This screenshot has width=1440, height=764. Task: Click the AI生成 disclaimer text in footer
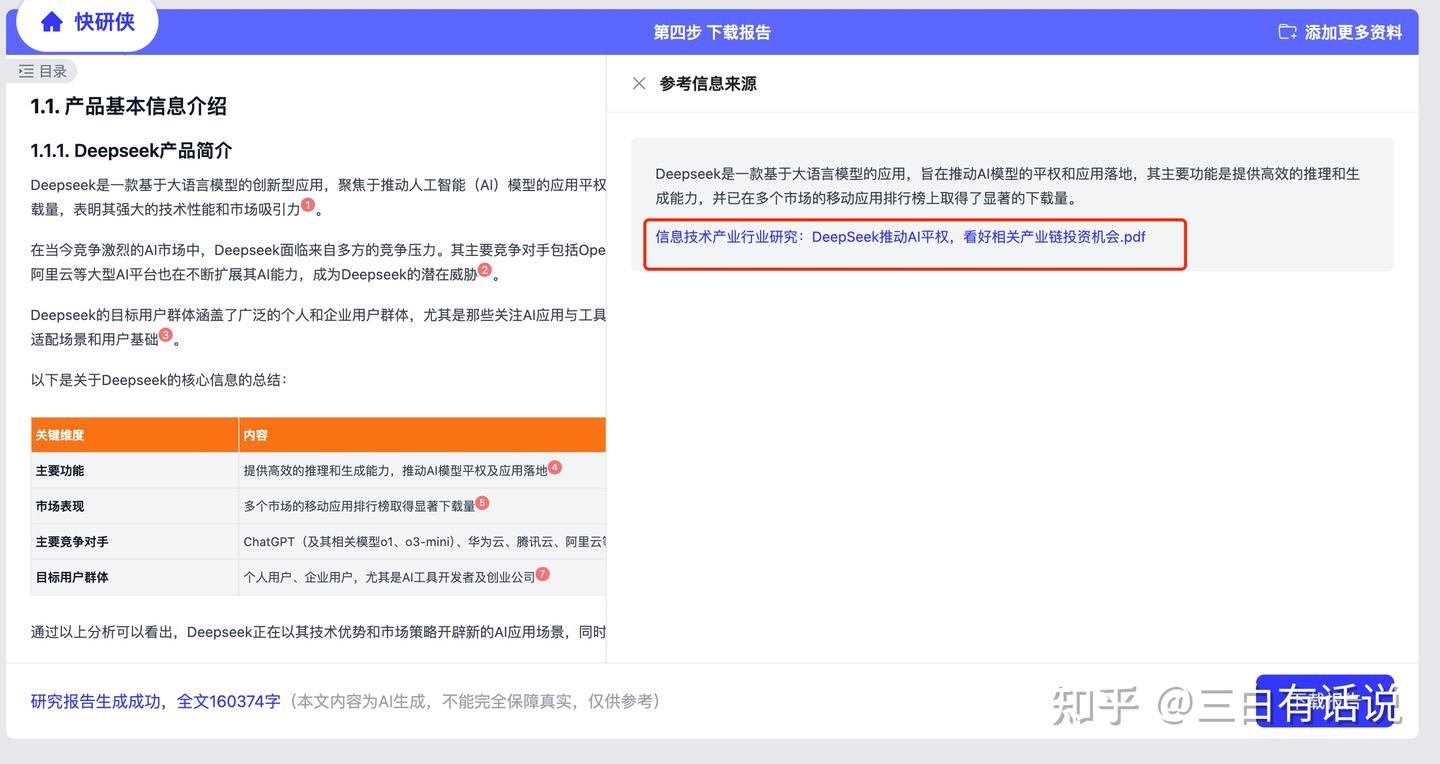(475, 701)
